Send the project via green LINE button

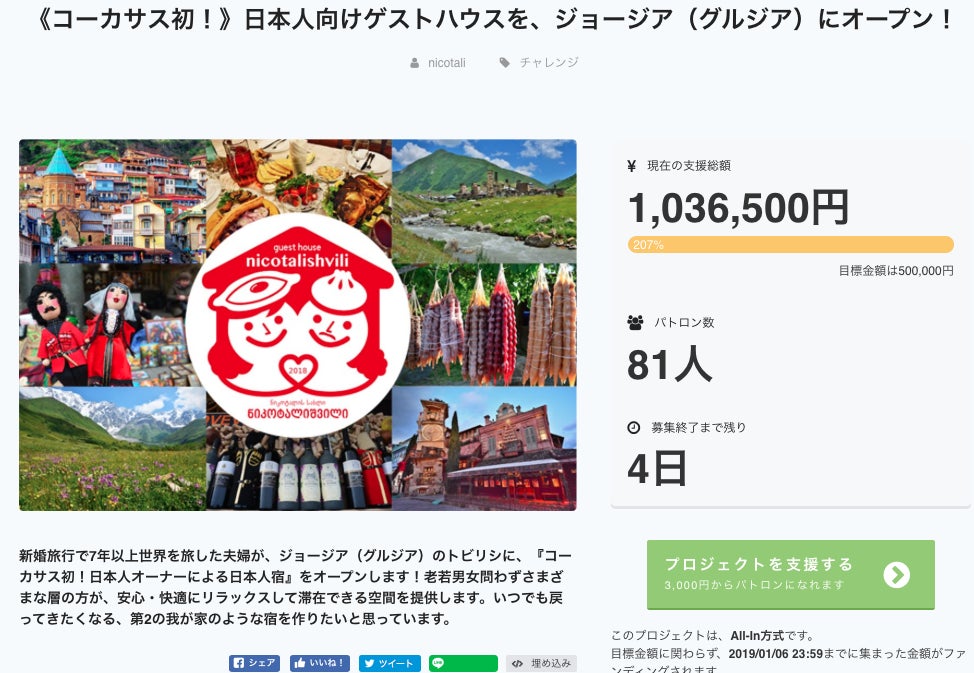463,663
